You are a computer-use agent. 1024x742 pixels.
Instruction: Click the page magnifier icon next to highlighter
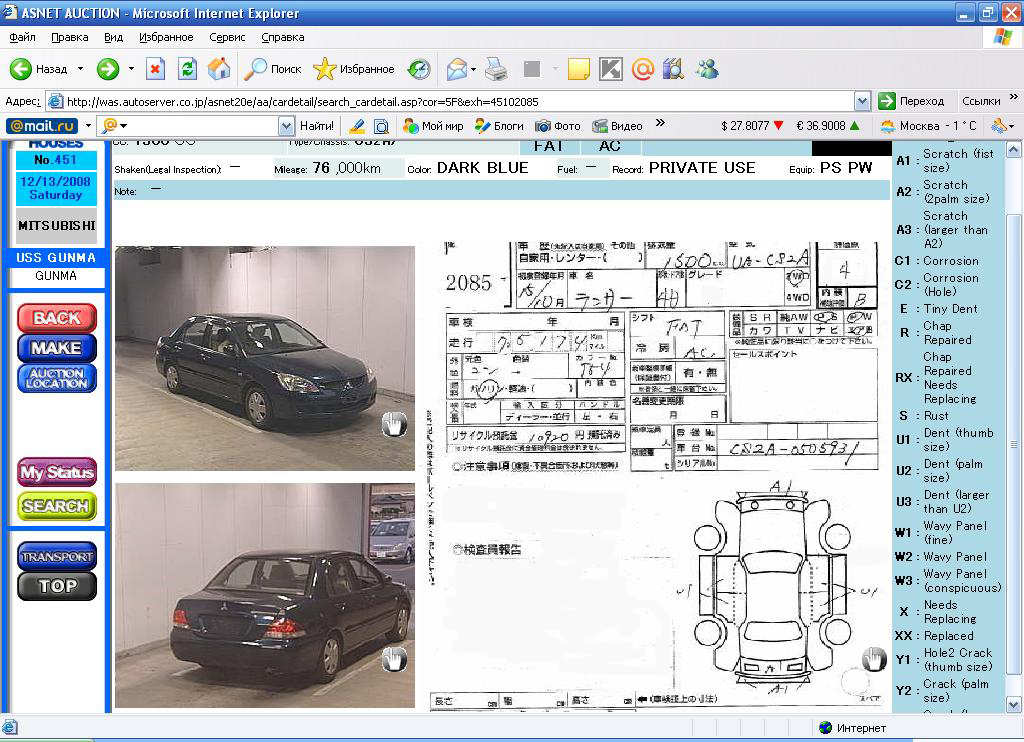pyautogui.click(x=381, y=125)
